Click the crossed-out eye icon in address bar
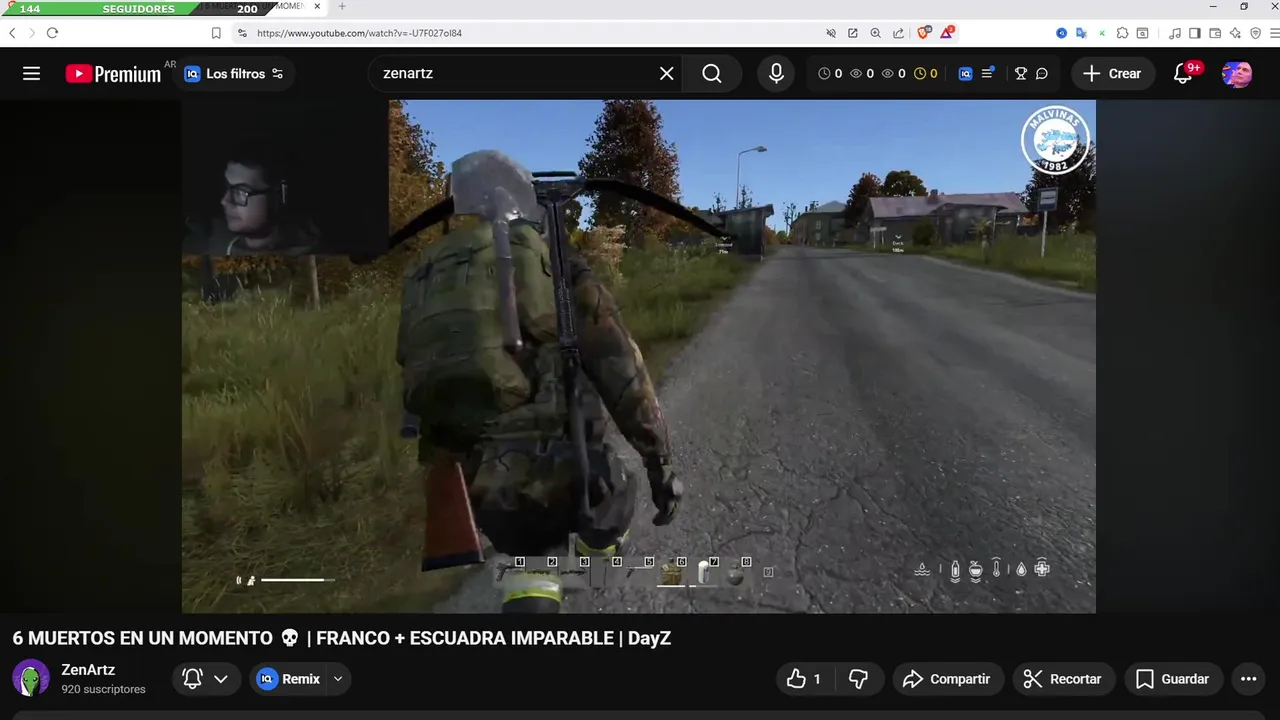Image resolution: width=1280 pixels, height=720 pixels. tap(831, 33)
